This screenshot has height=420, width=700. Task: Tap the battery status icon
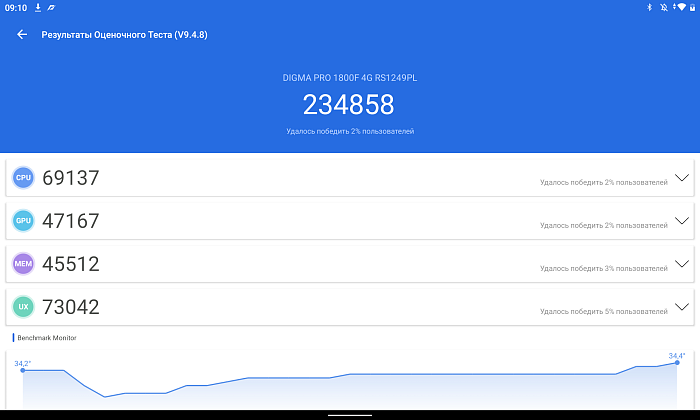(693, 7)
